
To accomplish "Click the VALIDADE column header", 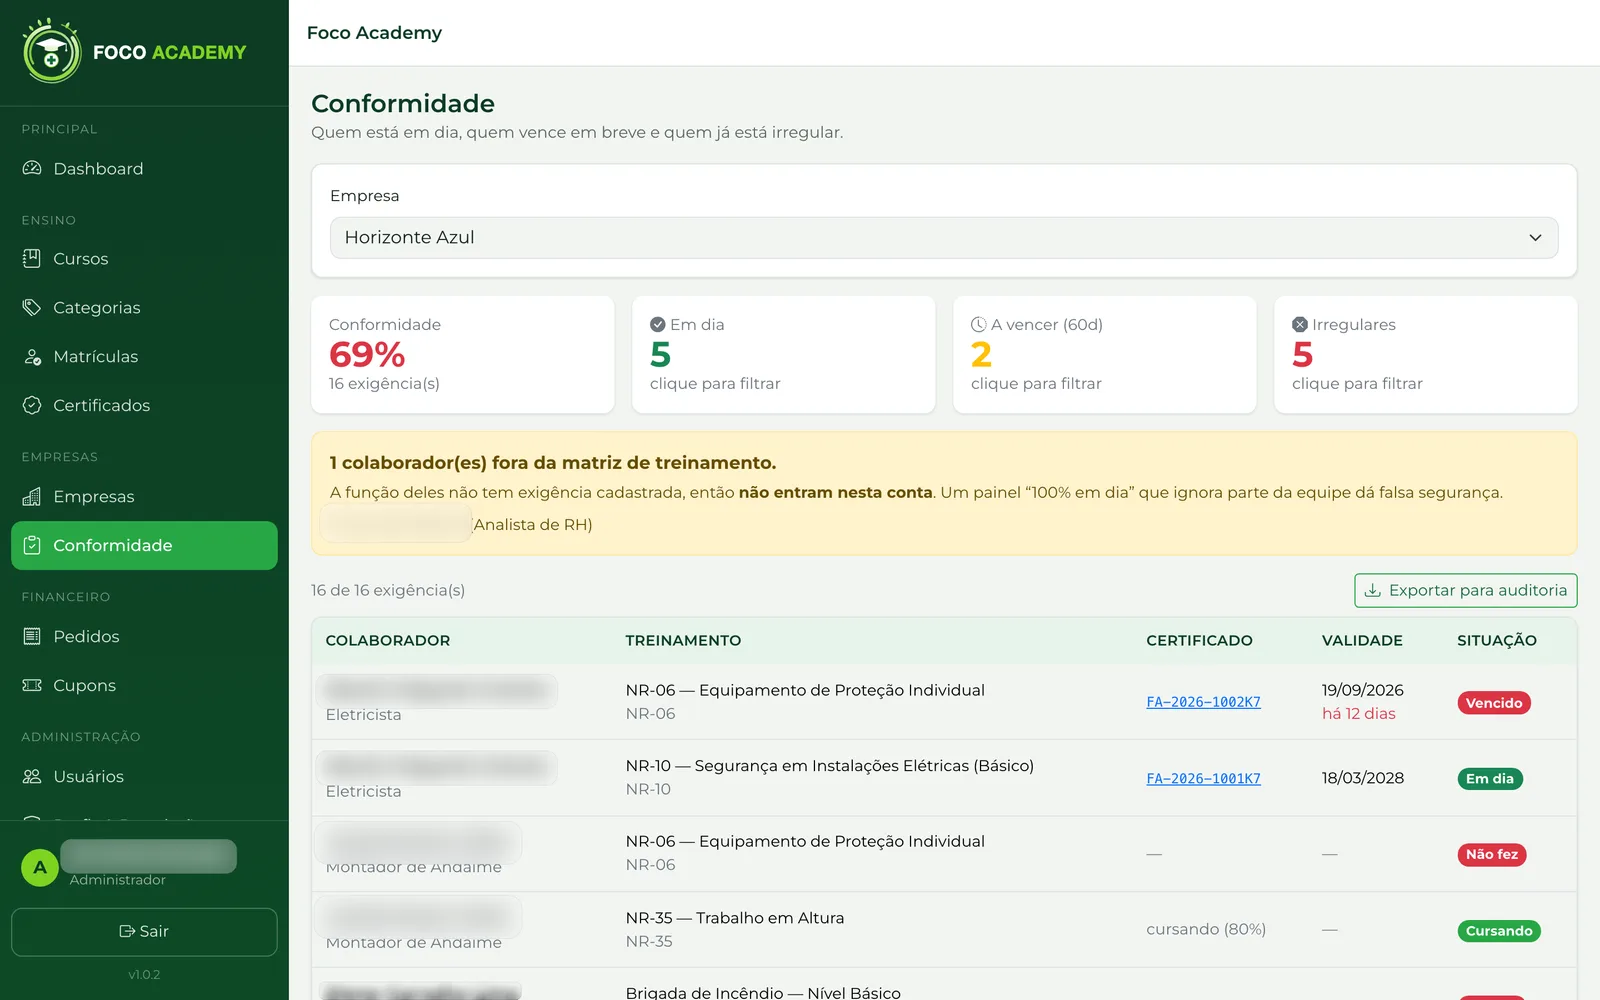I will tap(1362, 640).
